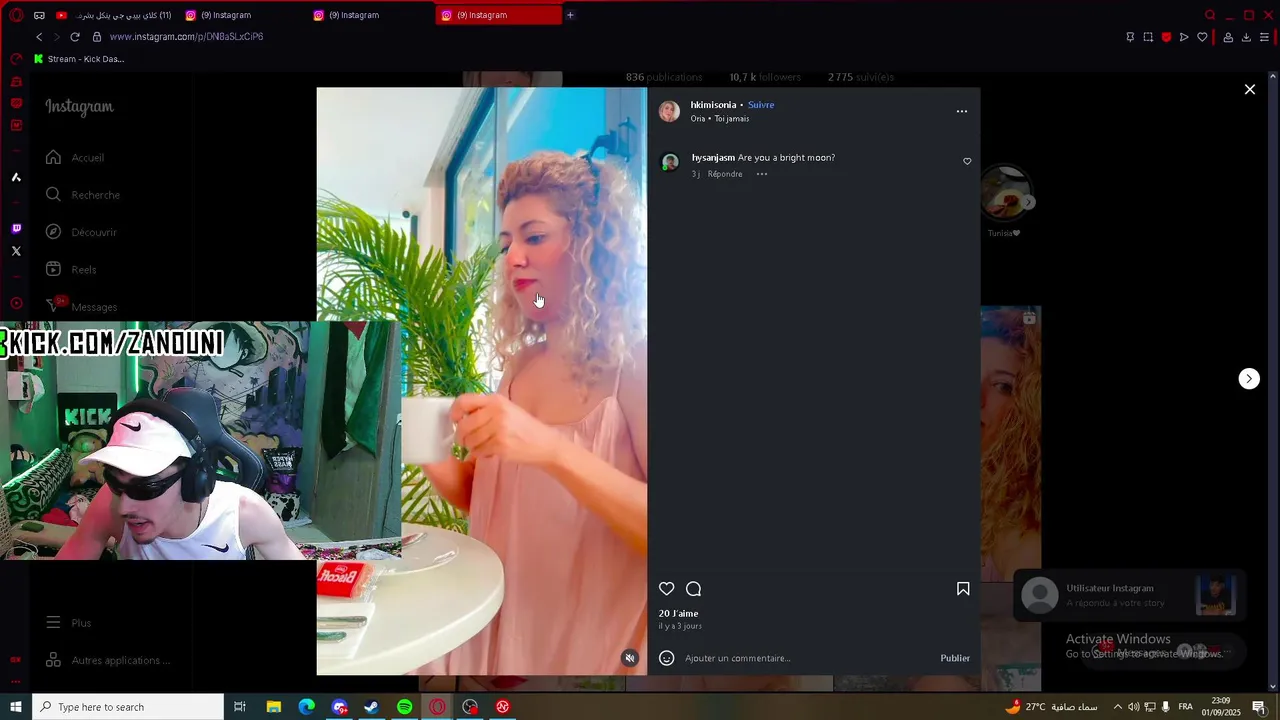Open hysanjasm's avatar in the comment
The width and height of the screenshot is (1280, 720).
coord(670,162)
